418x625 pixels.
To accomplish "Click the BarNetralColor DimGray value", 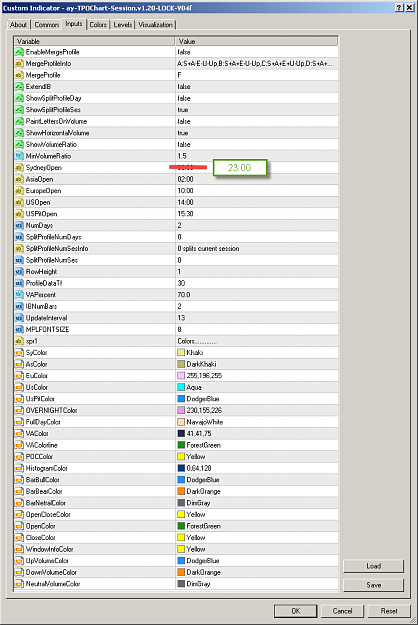I will click(x=198, y=503).
